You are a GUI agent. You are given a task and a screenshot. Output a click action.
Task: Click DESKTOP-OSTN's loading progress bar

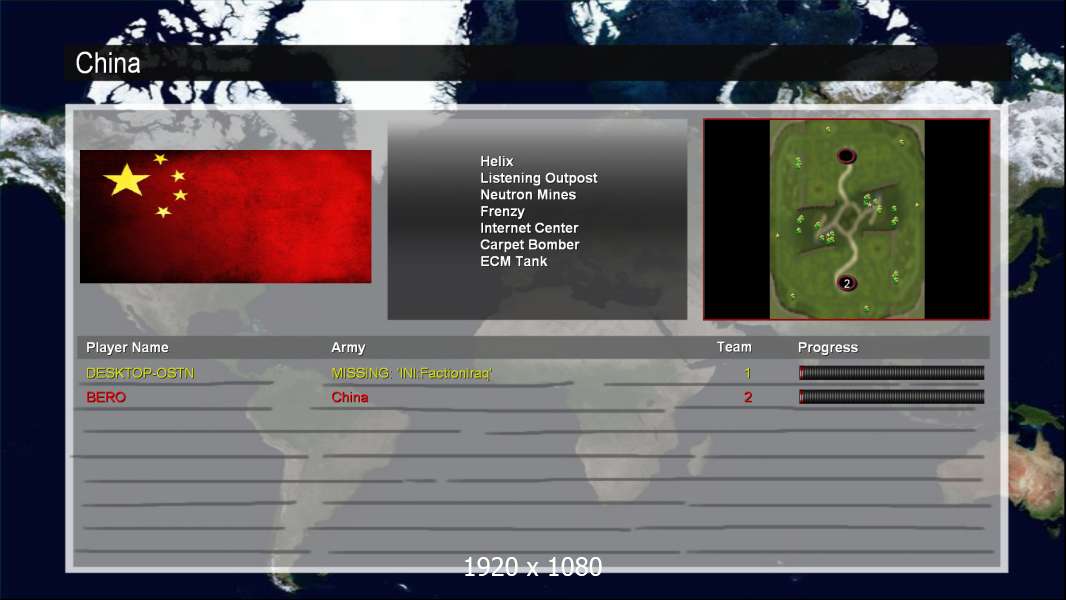891,372
